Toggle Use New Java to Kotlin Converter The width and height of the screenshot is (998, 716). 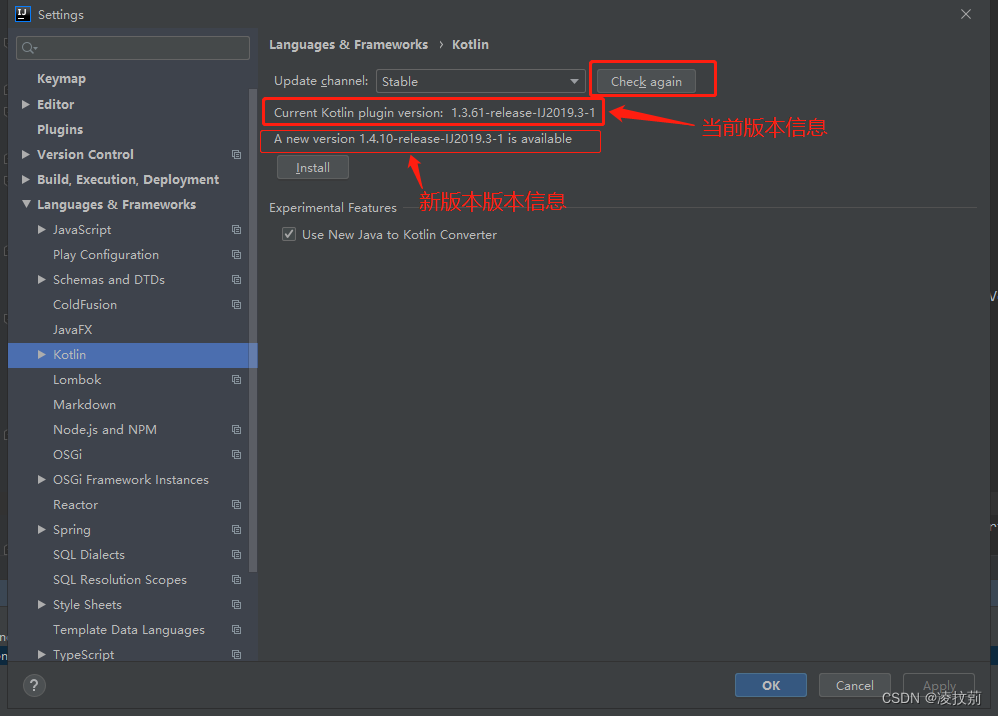click(x=289, y=234)
